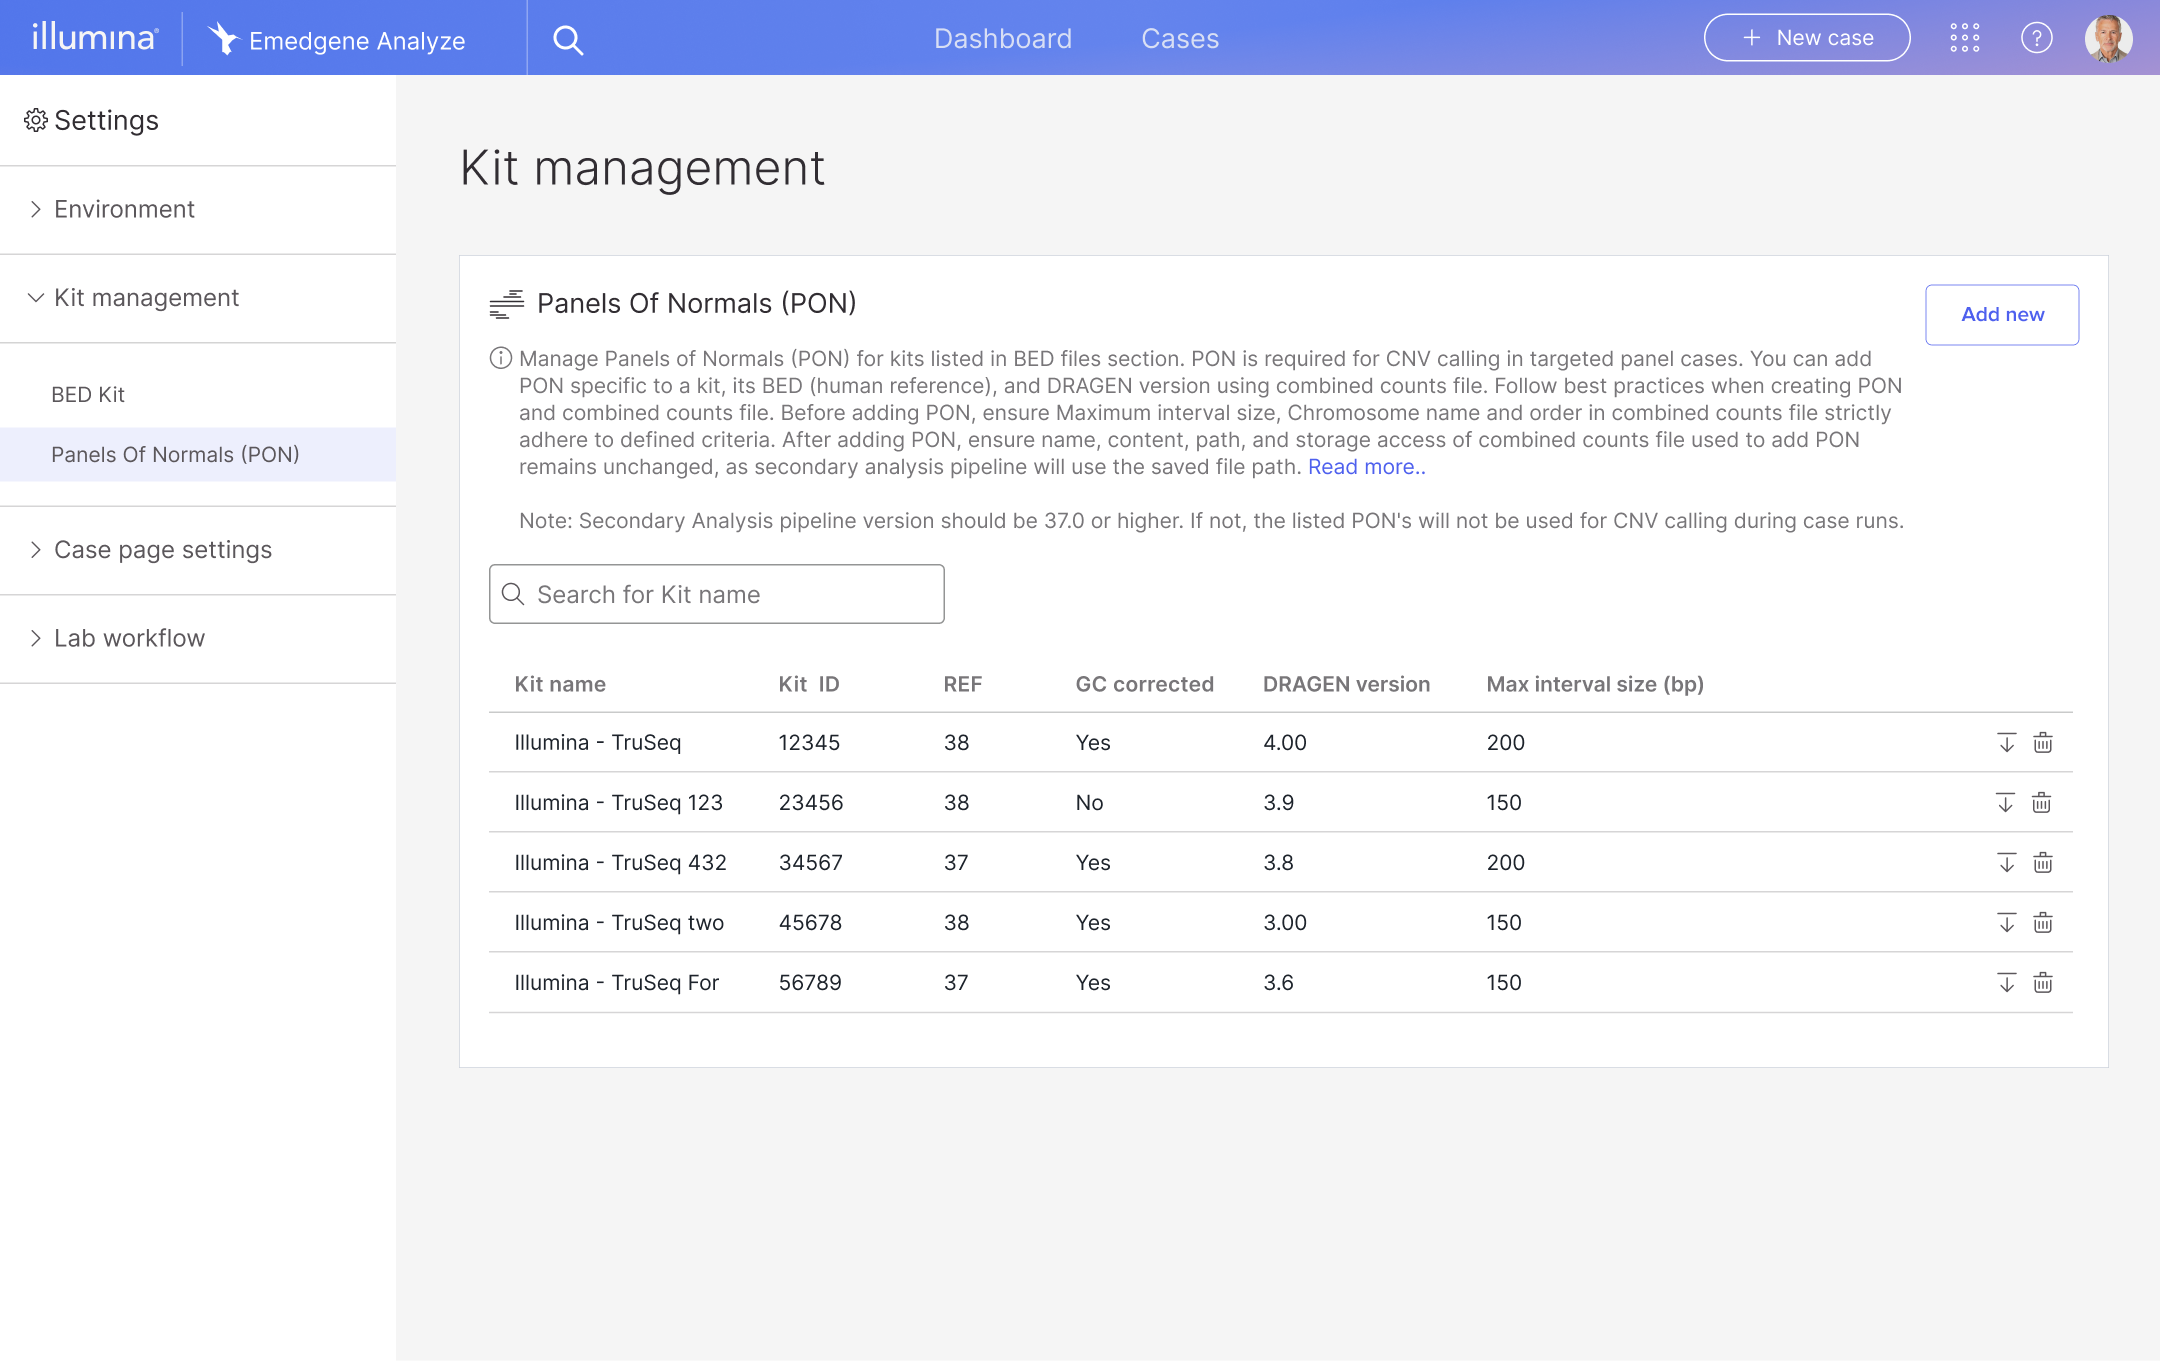Delete the Illumina - TruSeq 432 PON

pyautogui.click(x=2043, y=862)
